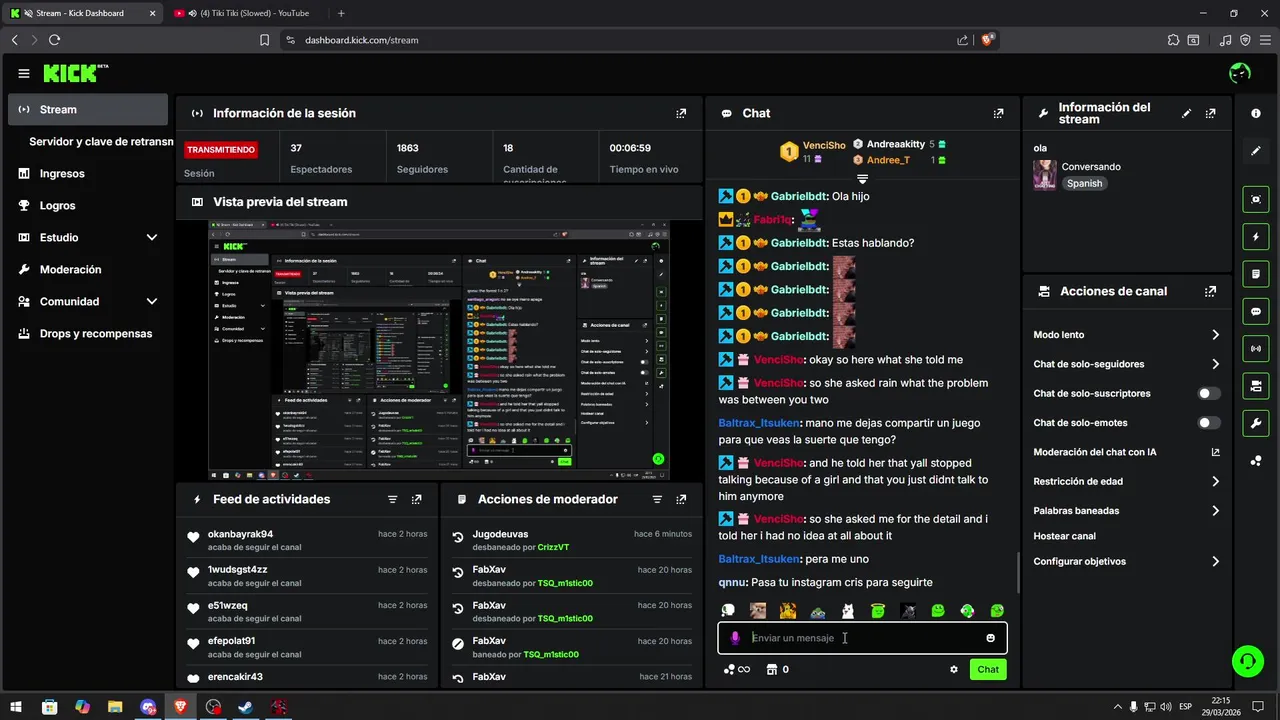Open chat settings gear icon
Viewport: 1280px width, 720px height.
click(x=954, y=670)
